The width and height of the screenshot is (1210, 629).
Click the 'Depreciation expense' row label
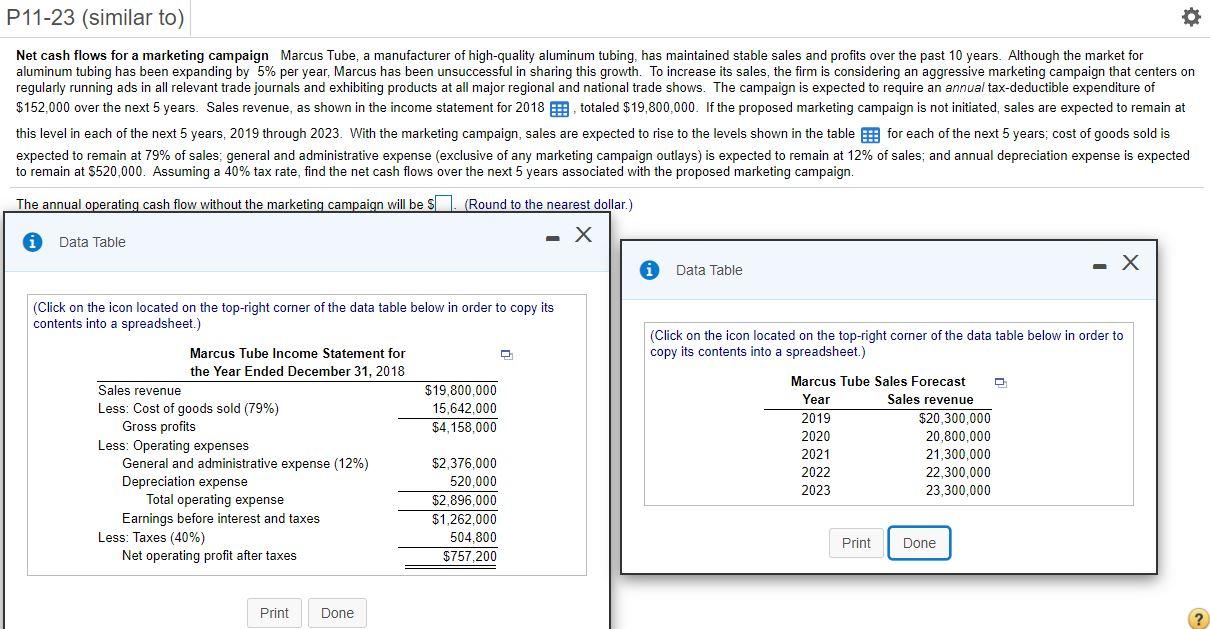tap(185, 482)
